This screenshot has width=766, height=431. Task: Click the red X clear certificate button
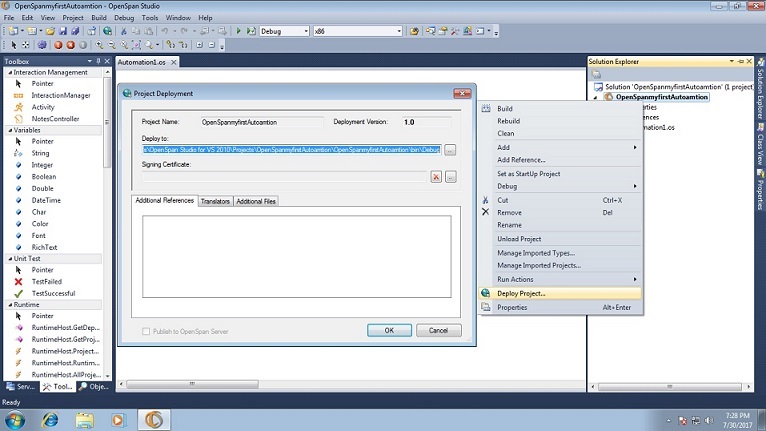click(x=436, y=177)
